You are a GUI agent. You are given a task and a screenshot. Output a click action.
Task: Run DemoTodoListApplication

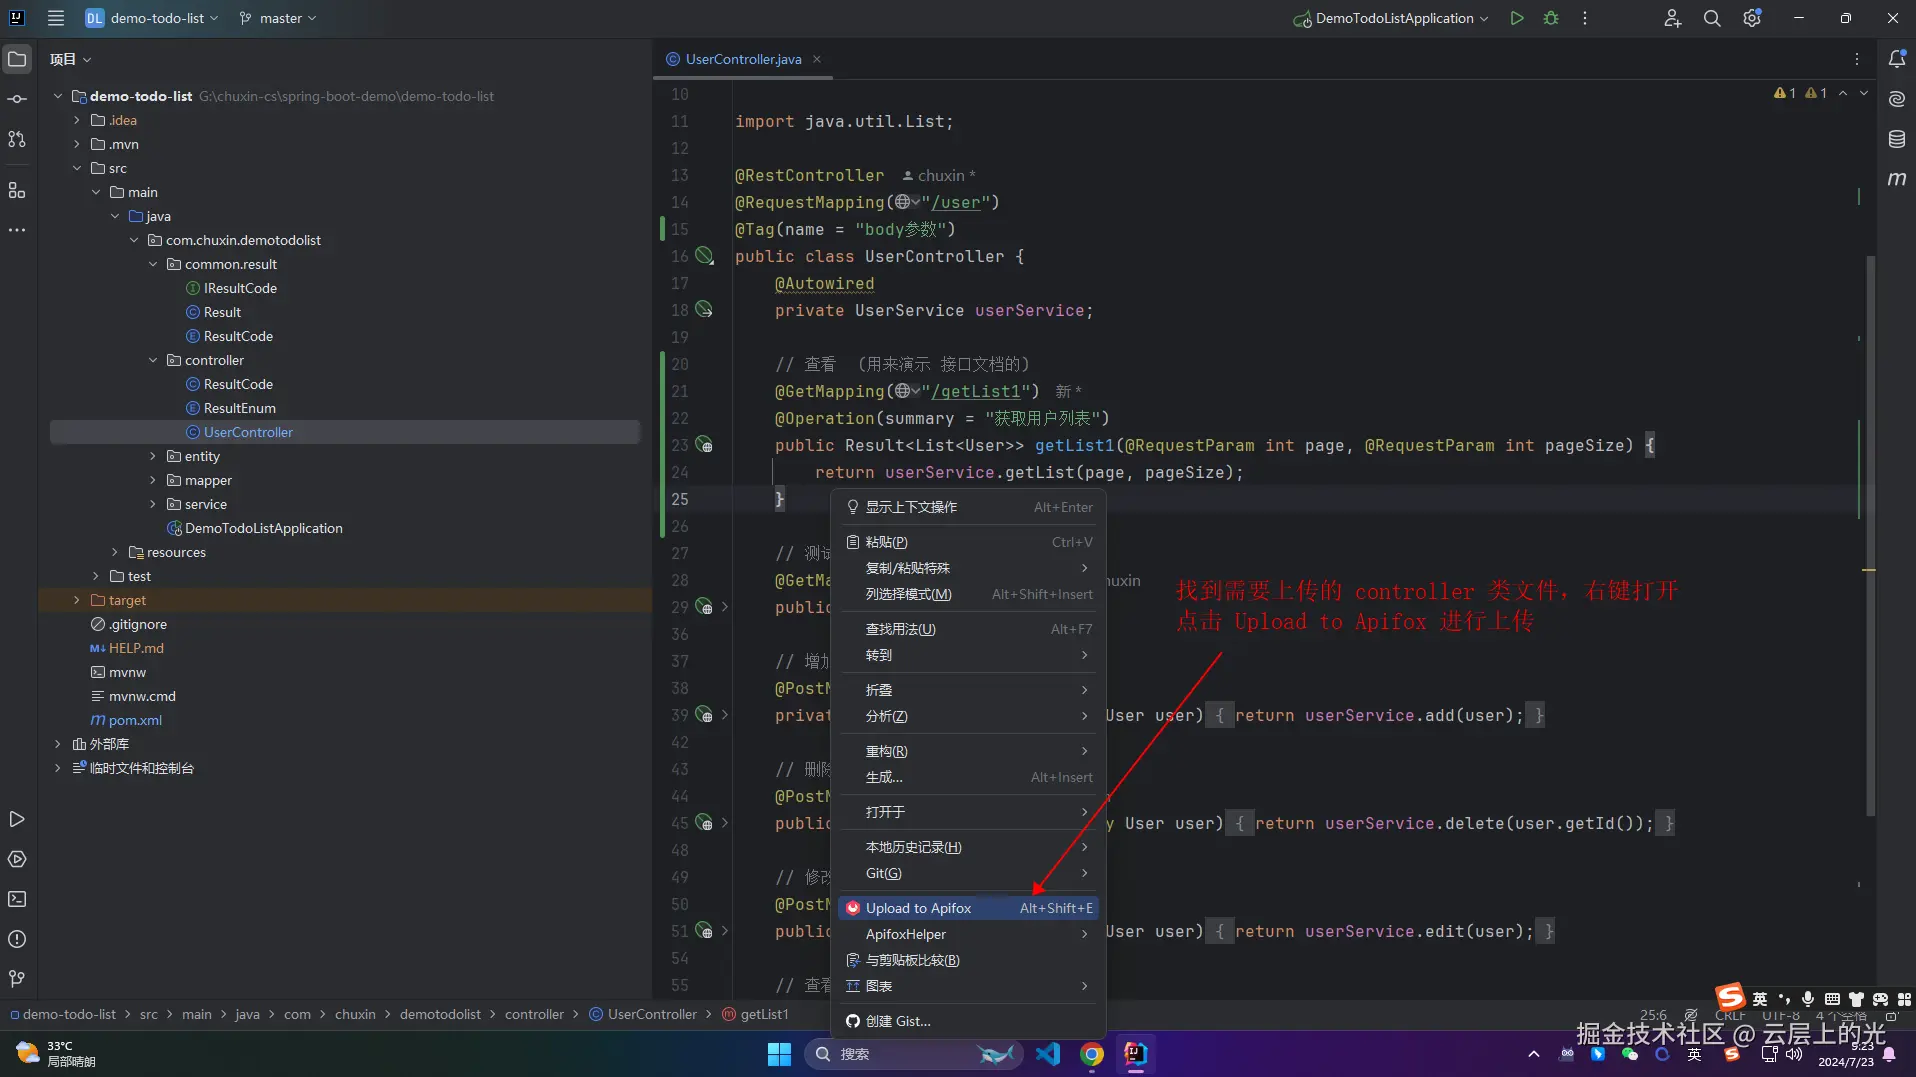tap(1517, 18)
